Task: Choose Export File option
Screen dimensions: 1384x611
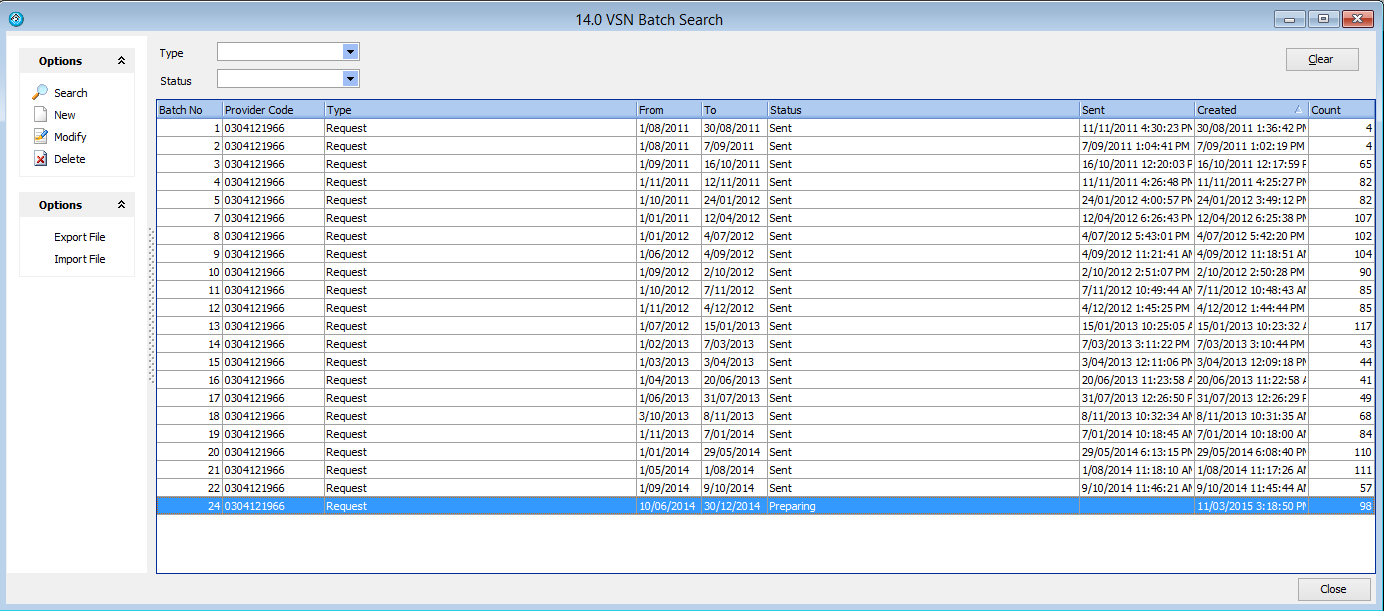Action: (x=79, y=237)
